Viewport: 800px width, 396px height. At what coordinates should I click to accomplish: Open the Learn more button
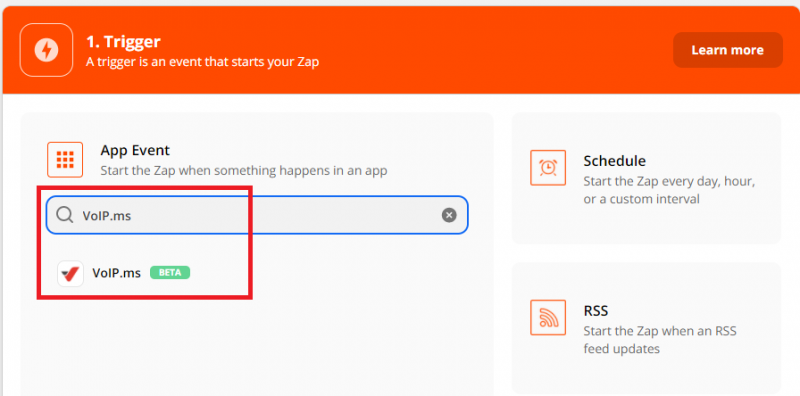[728, 50]
